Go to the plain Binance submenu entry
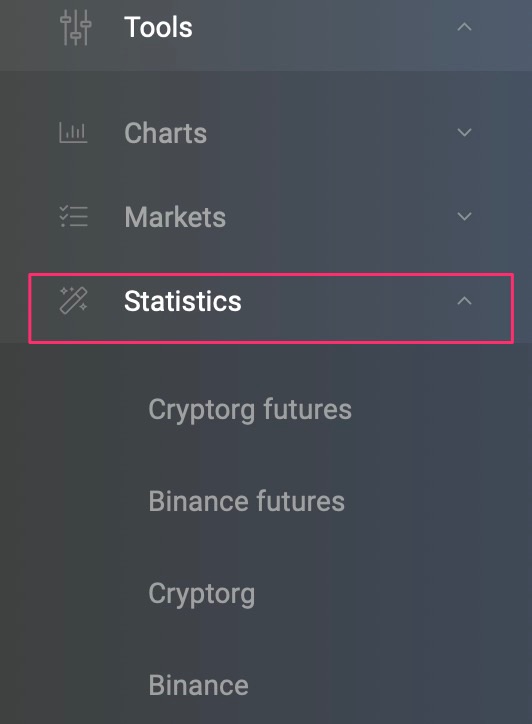 coord(199,685)
